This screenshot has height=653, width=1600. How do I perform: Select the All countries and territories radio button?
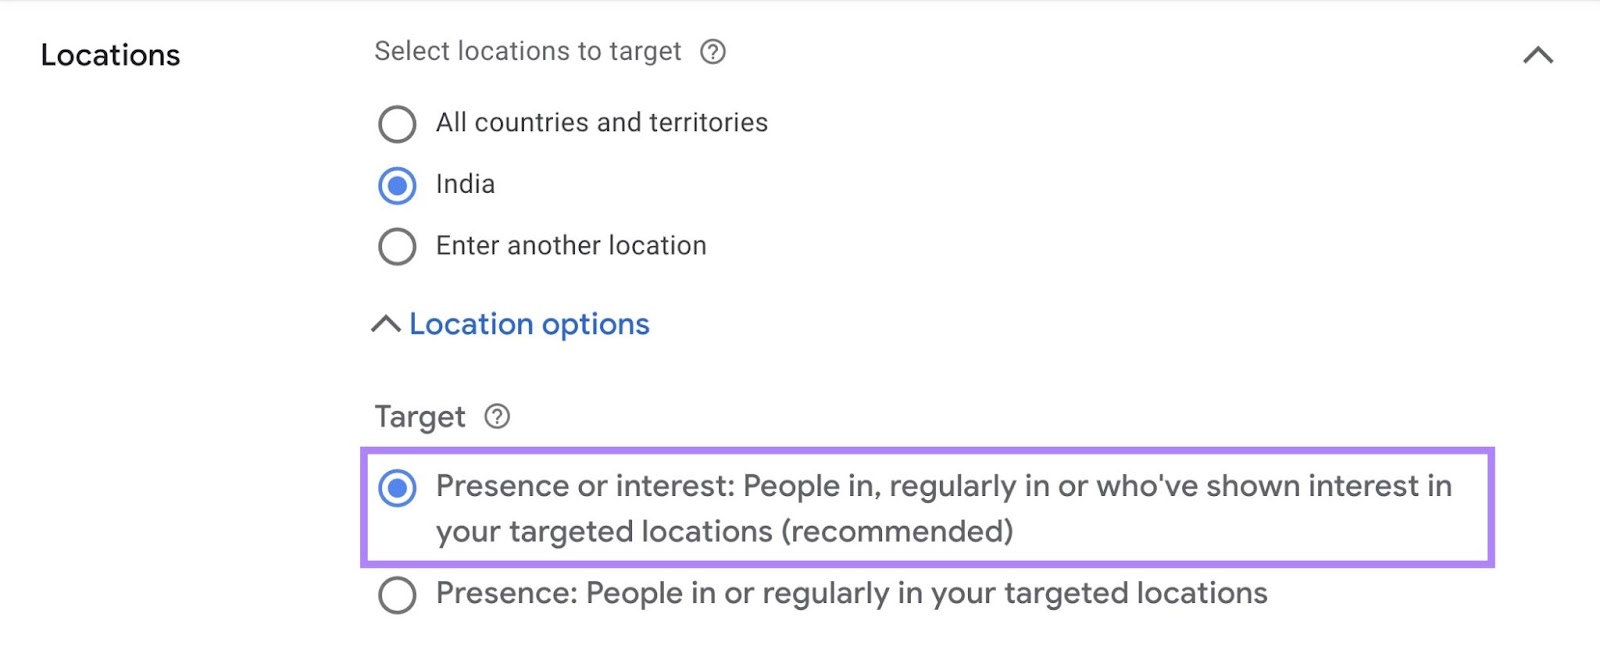coord(397,124)
